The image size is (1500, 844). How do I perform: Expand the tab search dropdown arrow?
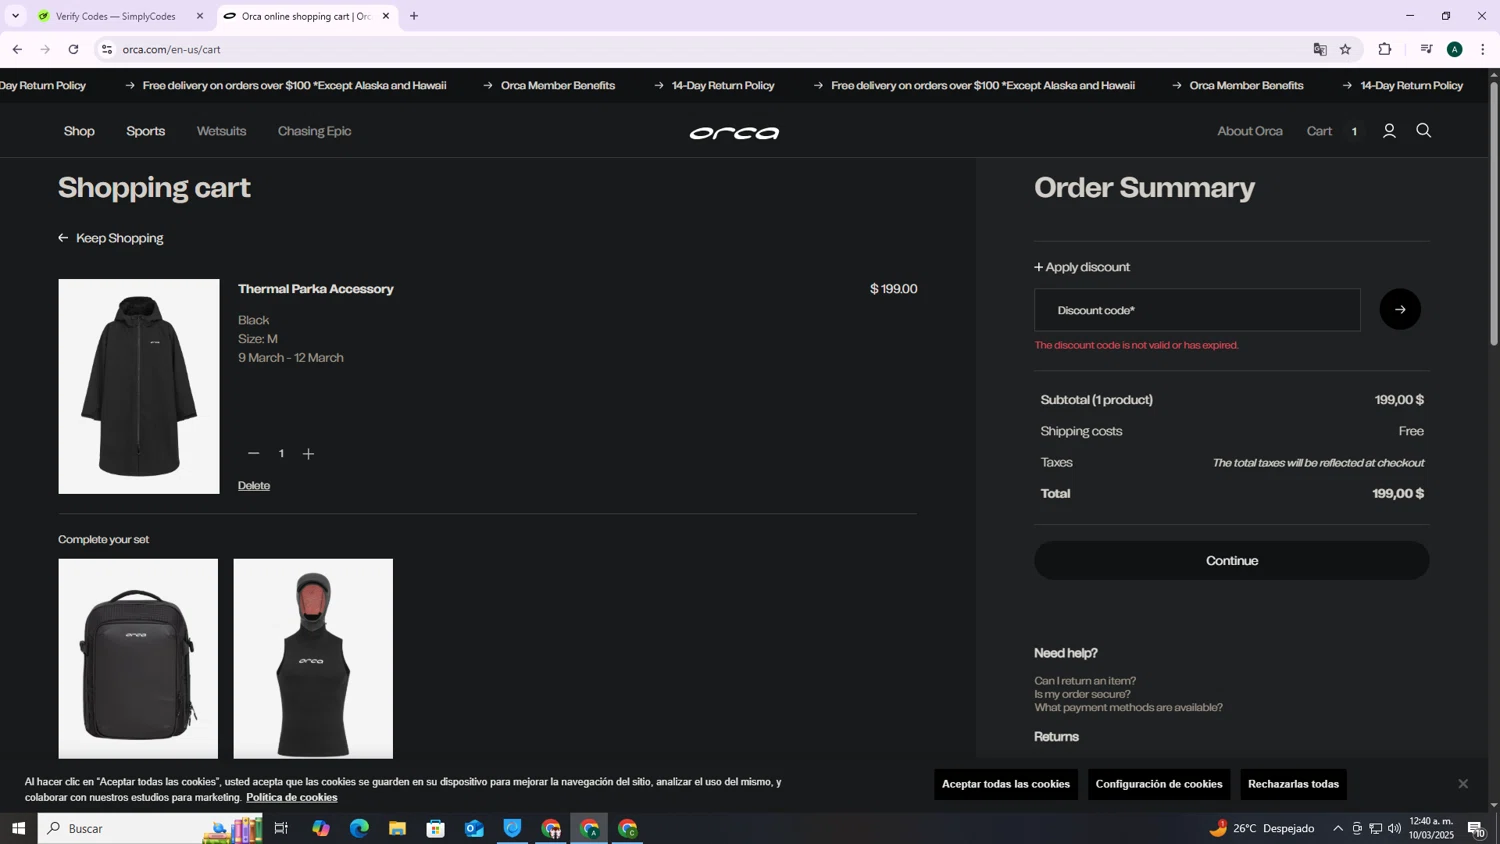15,16
